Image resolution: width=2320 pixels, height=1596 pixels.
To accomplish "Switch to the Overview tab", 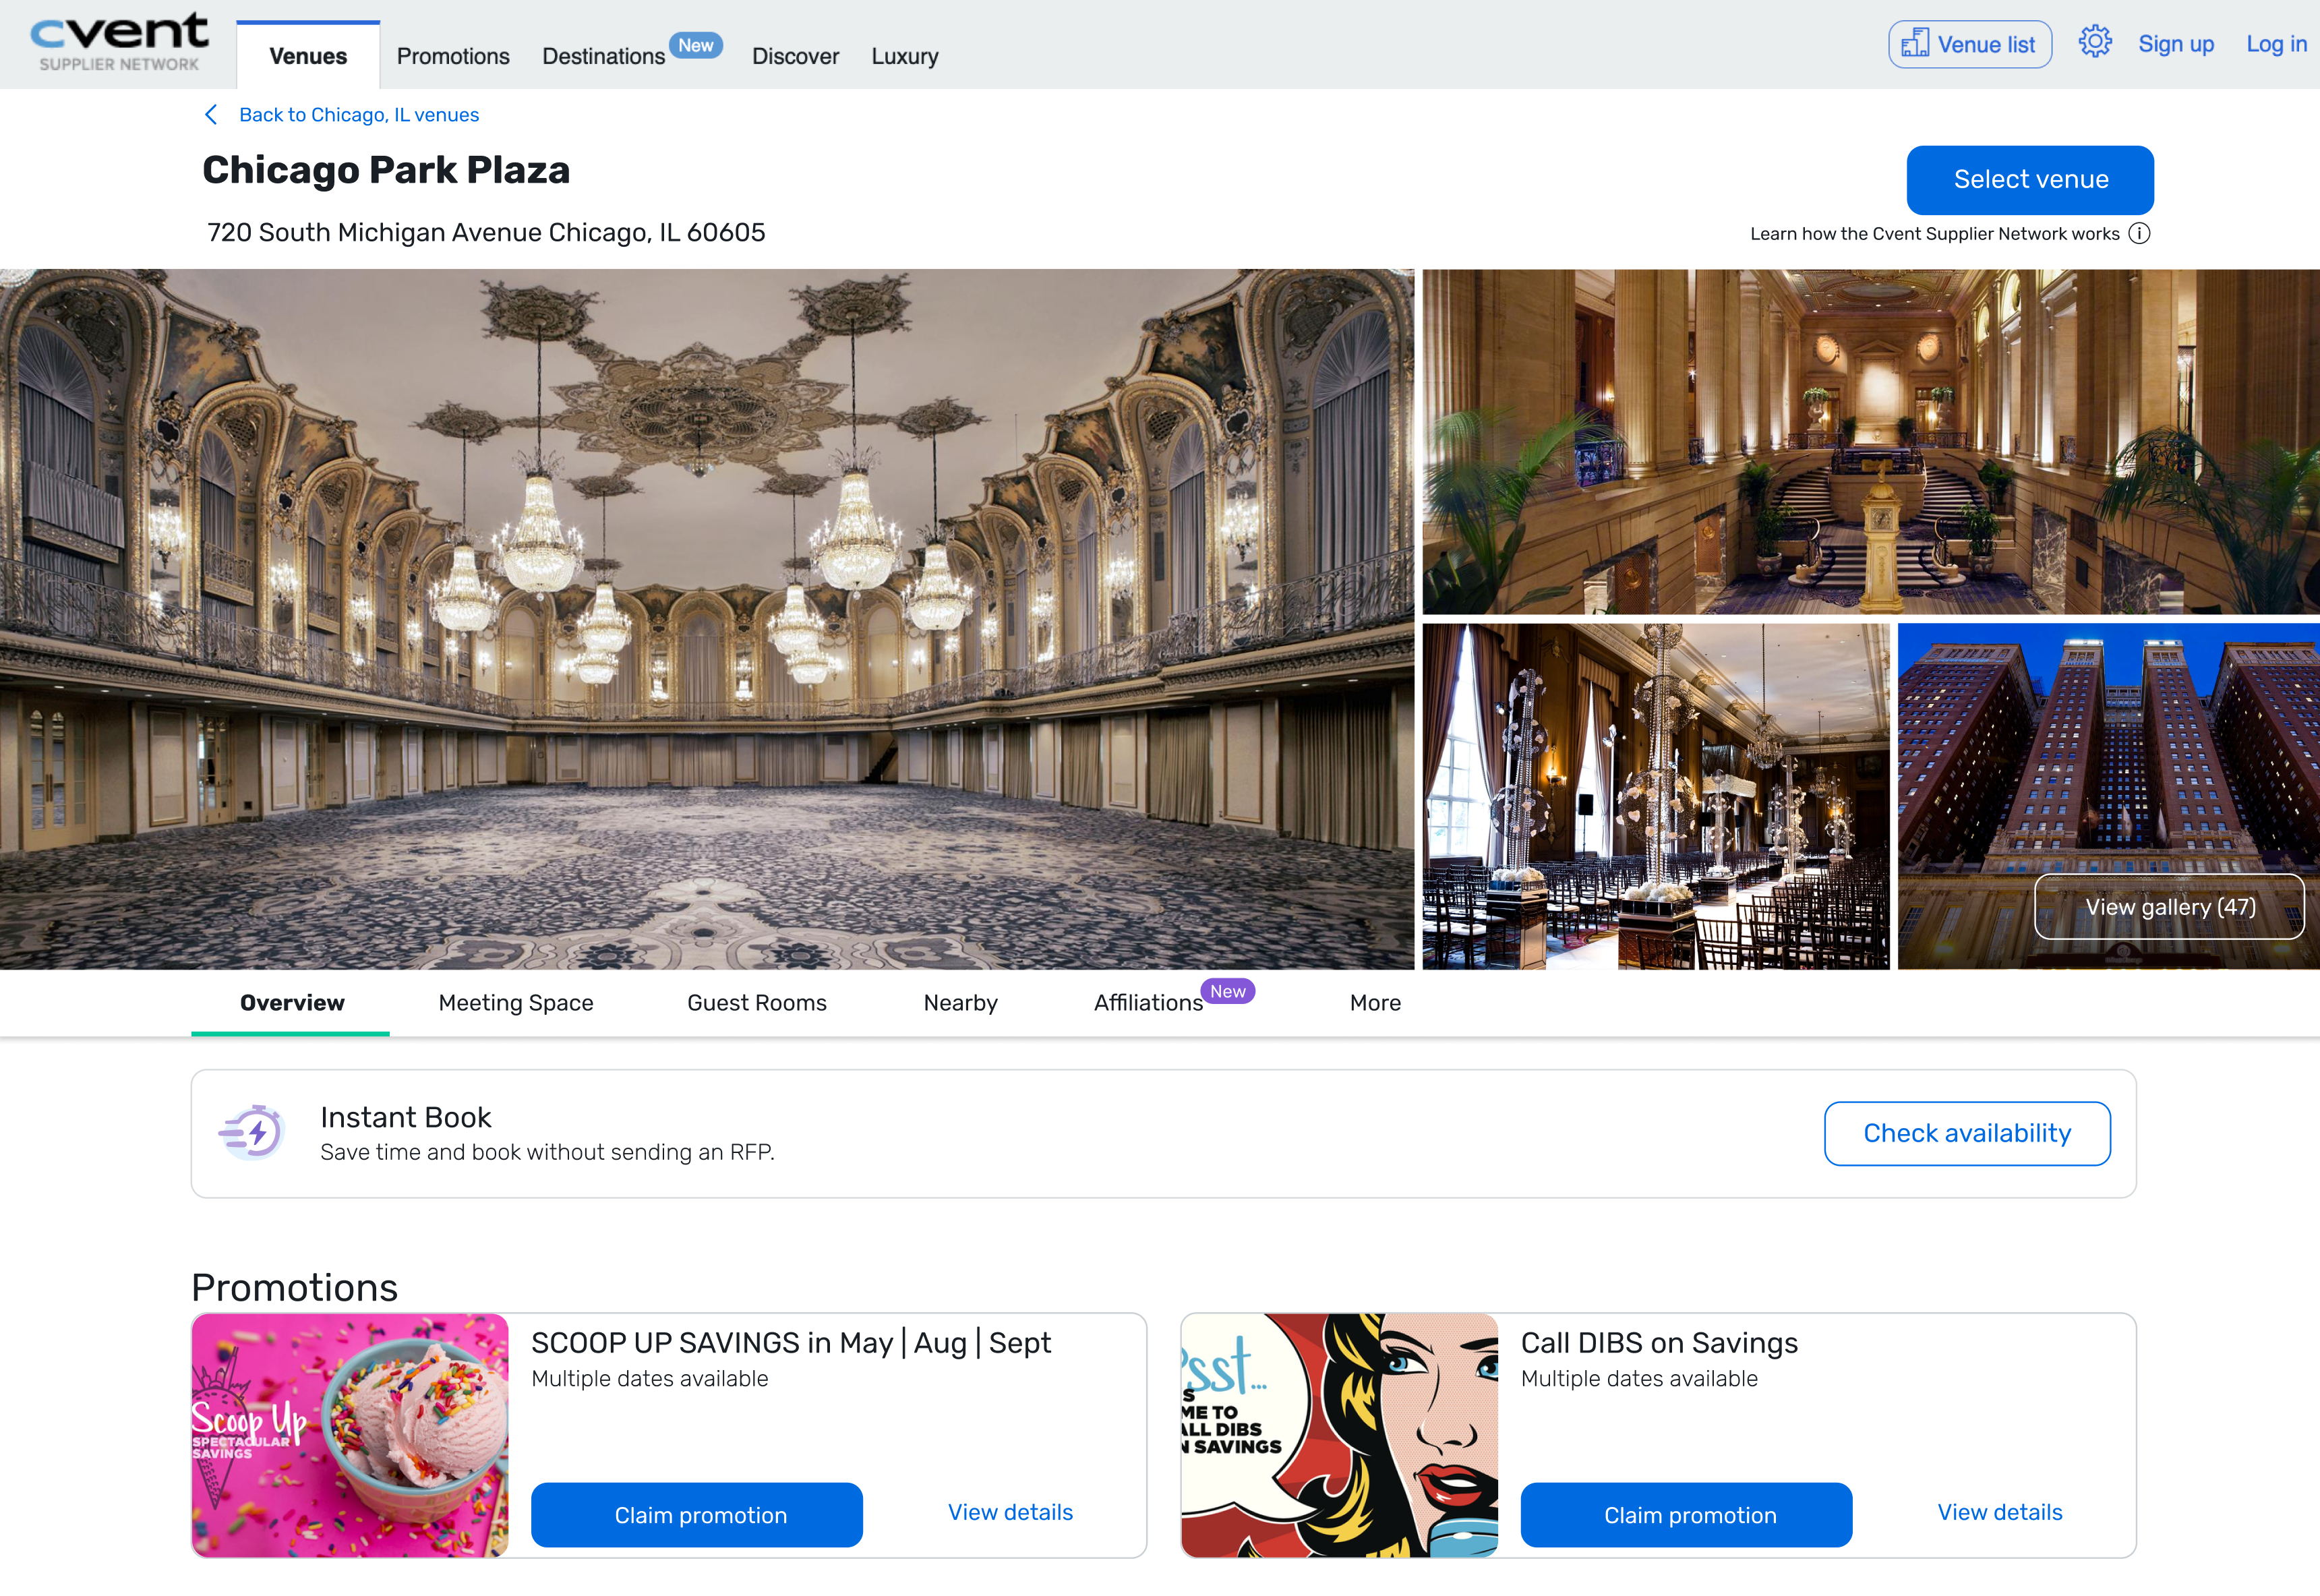I will [292, 1003].
